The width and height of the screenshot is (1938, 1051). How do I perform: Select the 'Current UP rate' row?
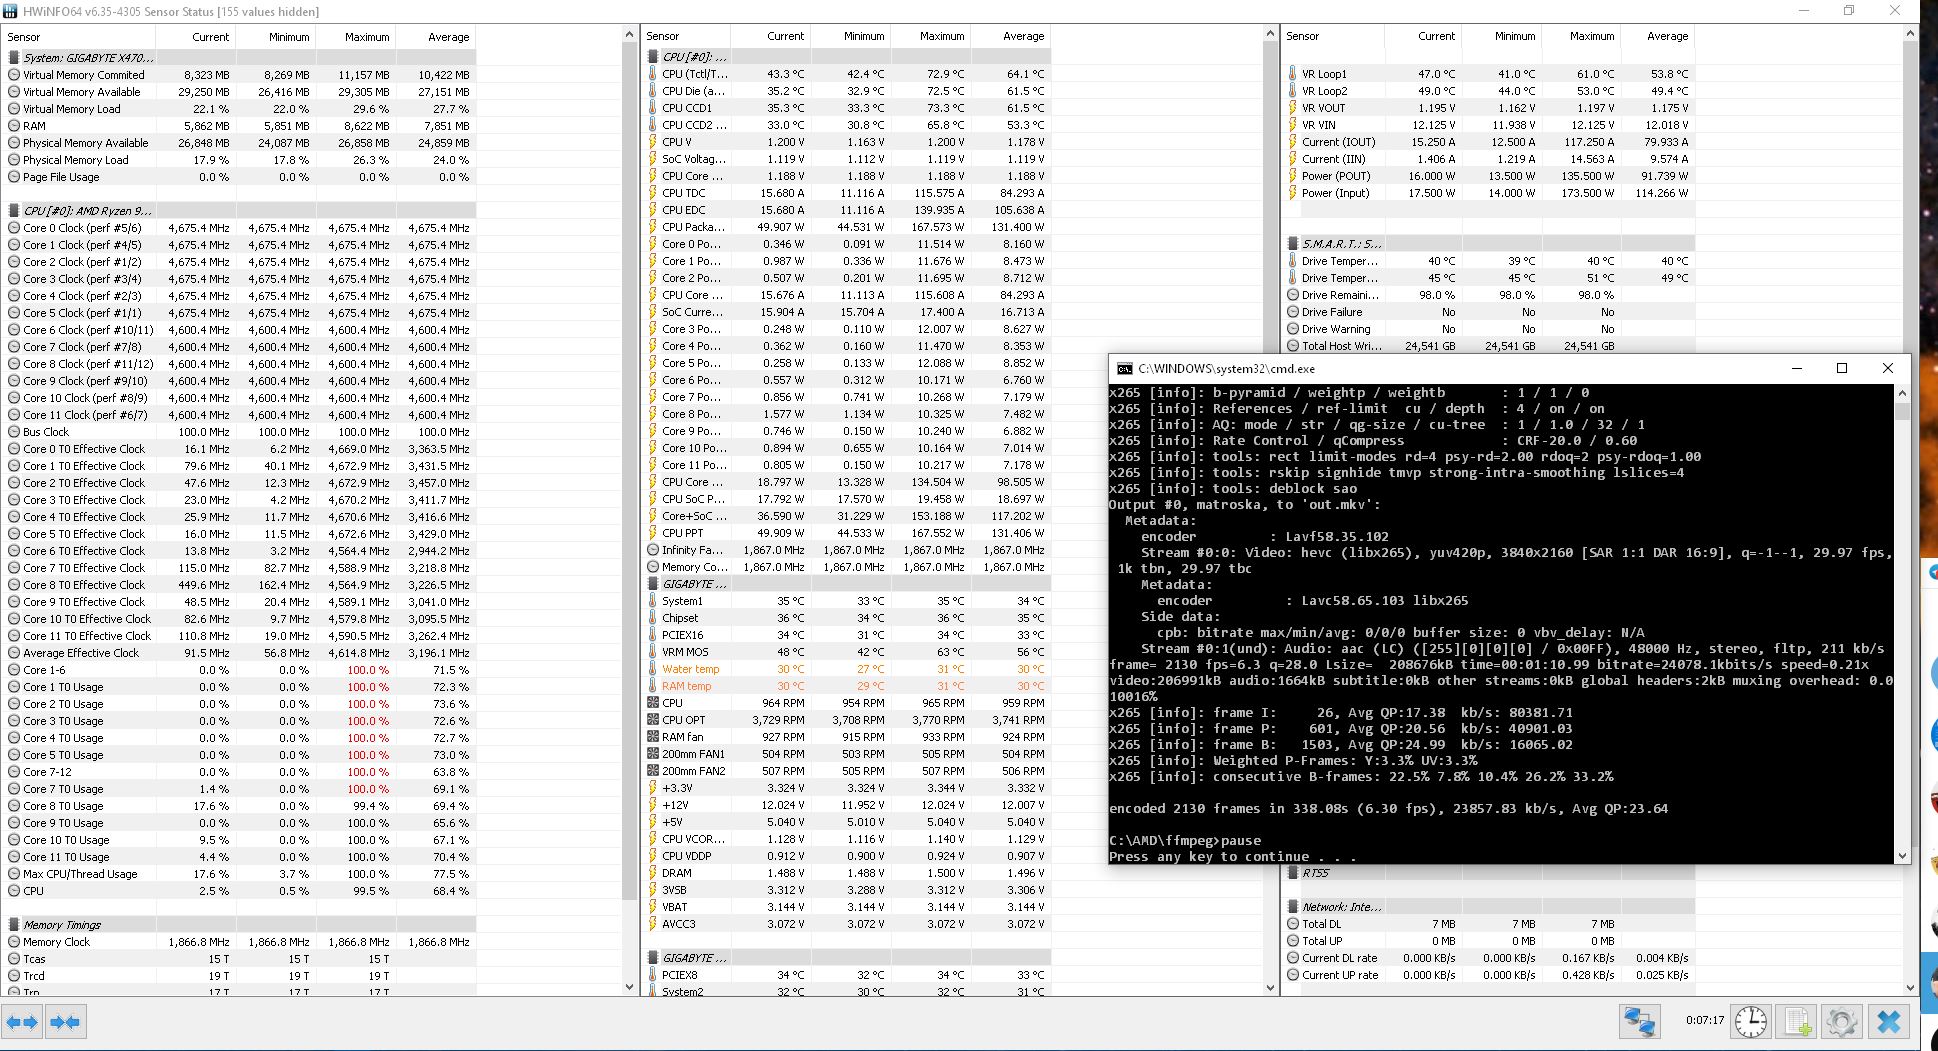tap(1490, 975)
